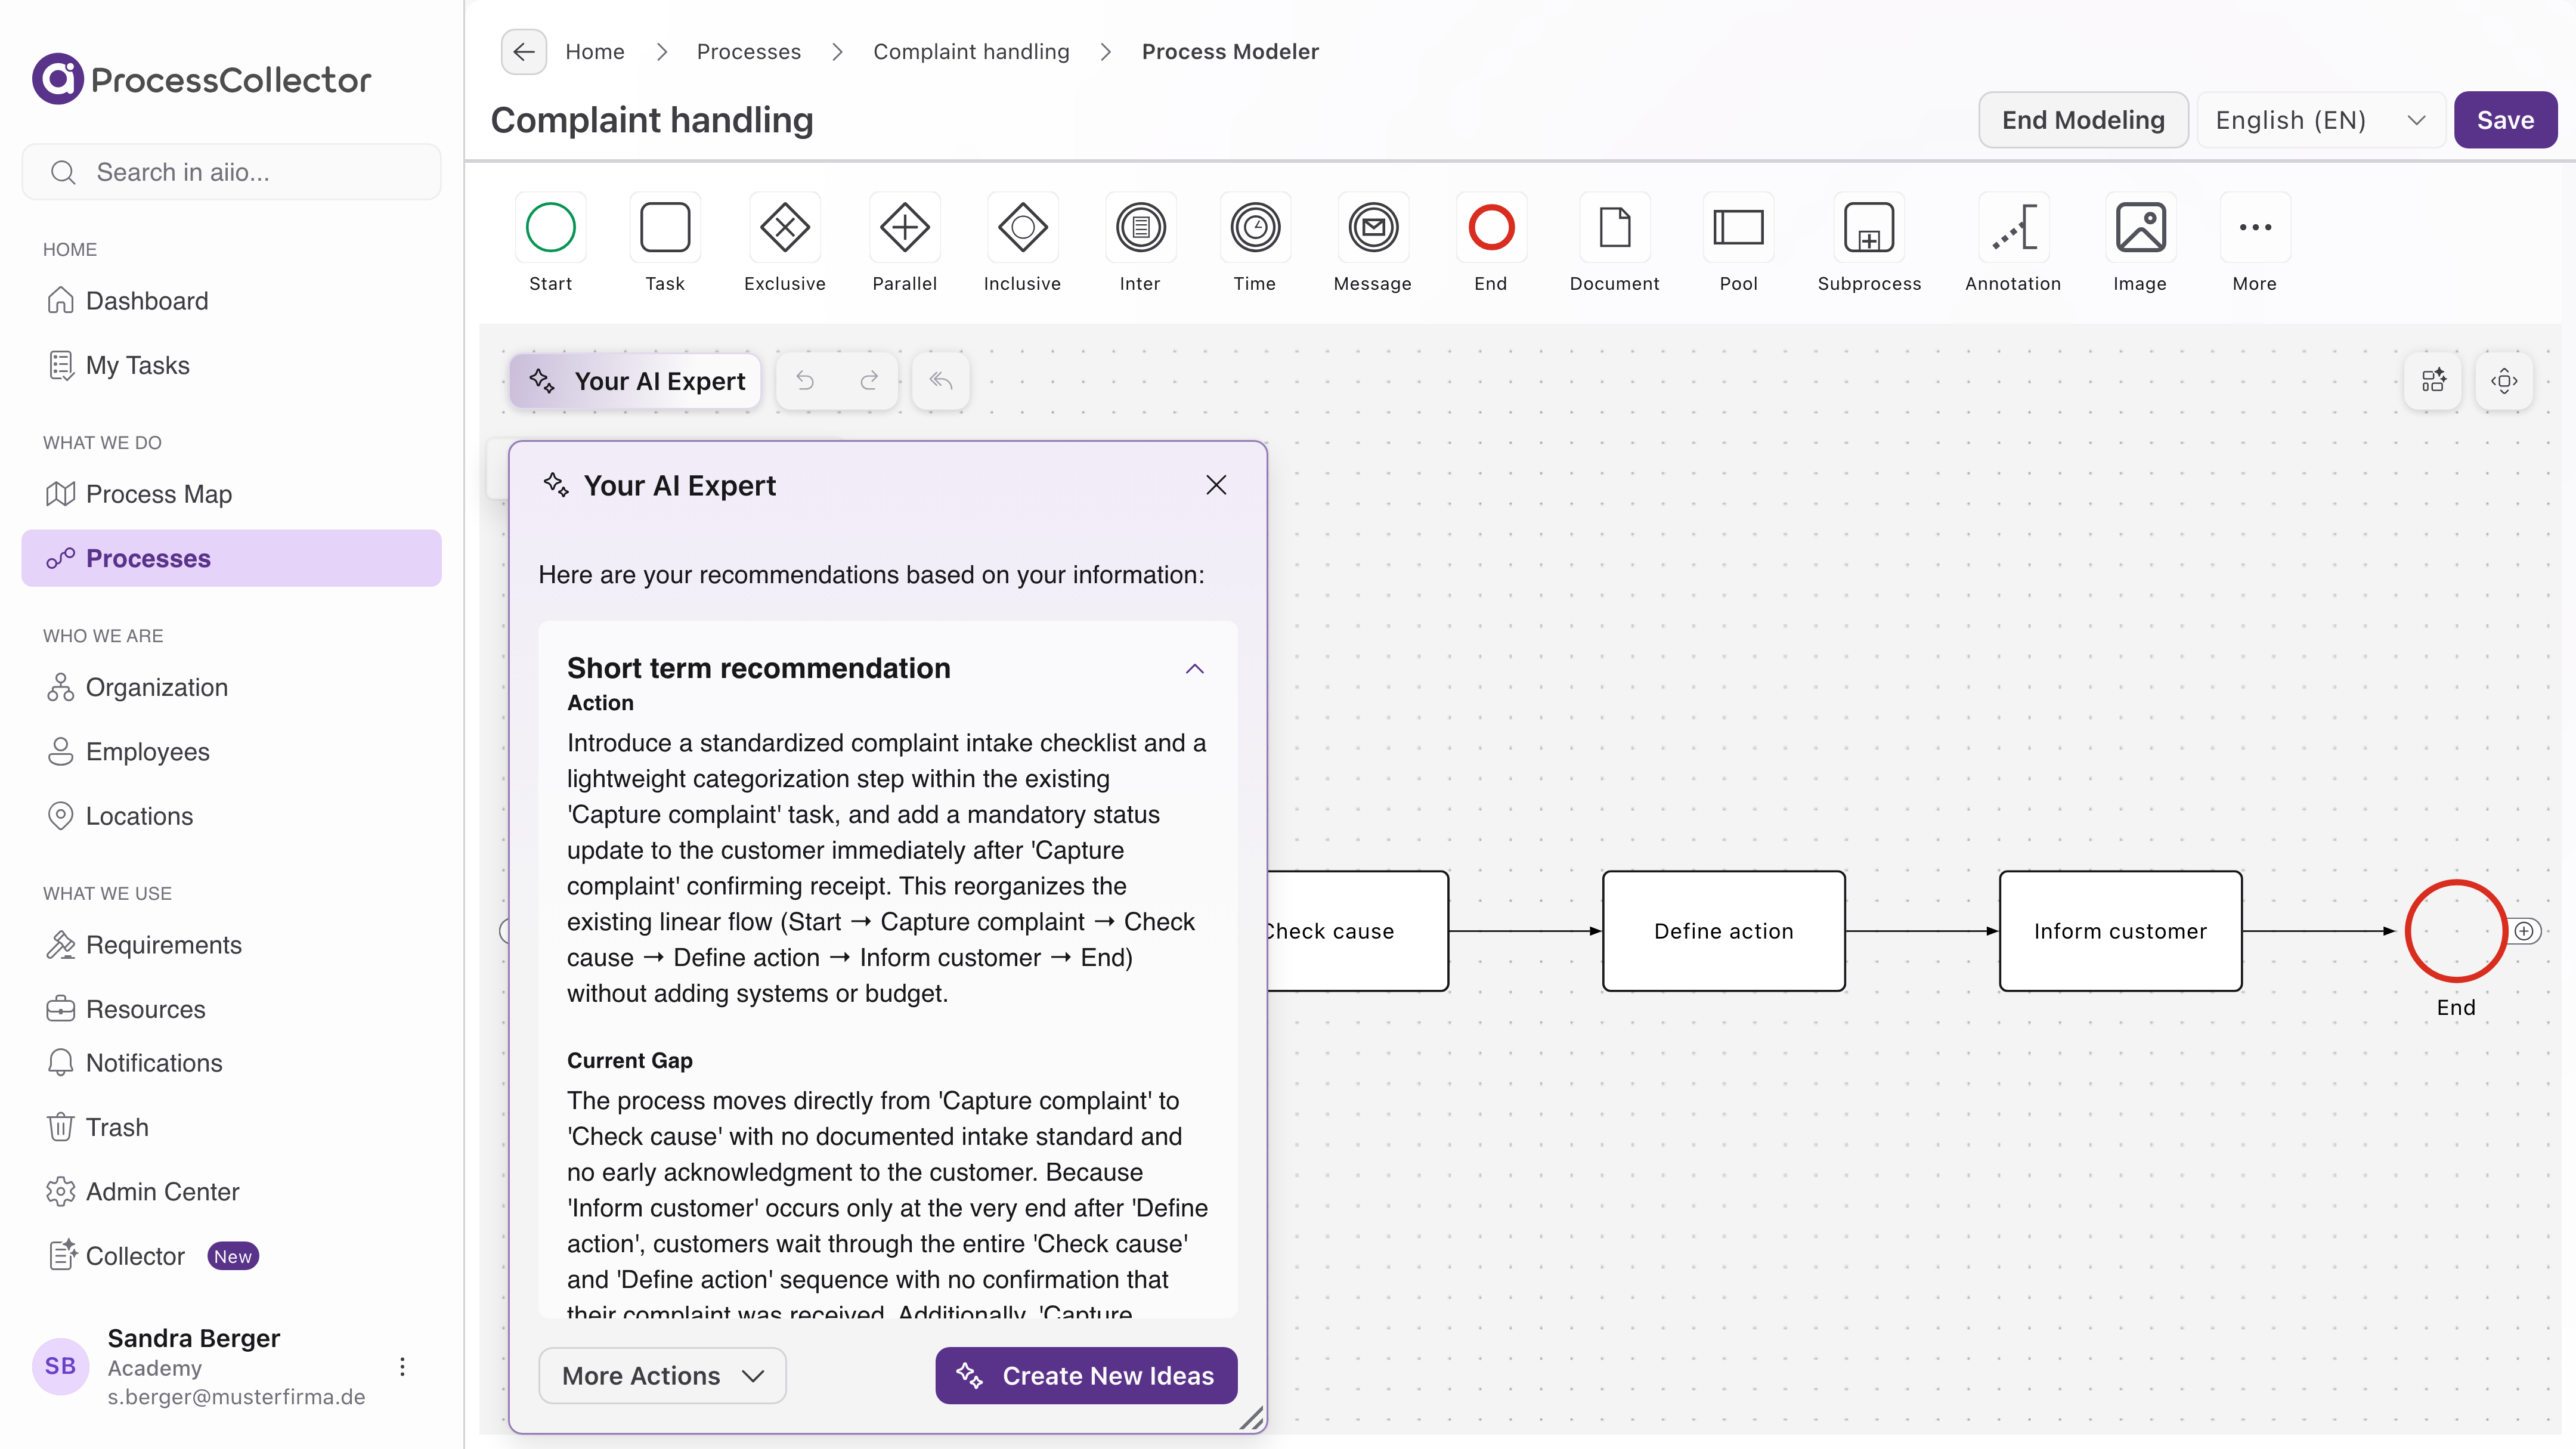Close the Your AI Expert panel
The width and height of the screenshot is (2576, 1449).
click(x=1216, y=485)
